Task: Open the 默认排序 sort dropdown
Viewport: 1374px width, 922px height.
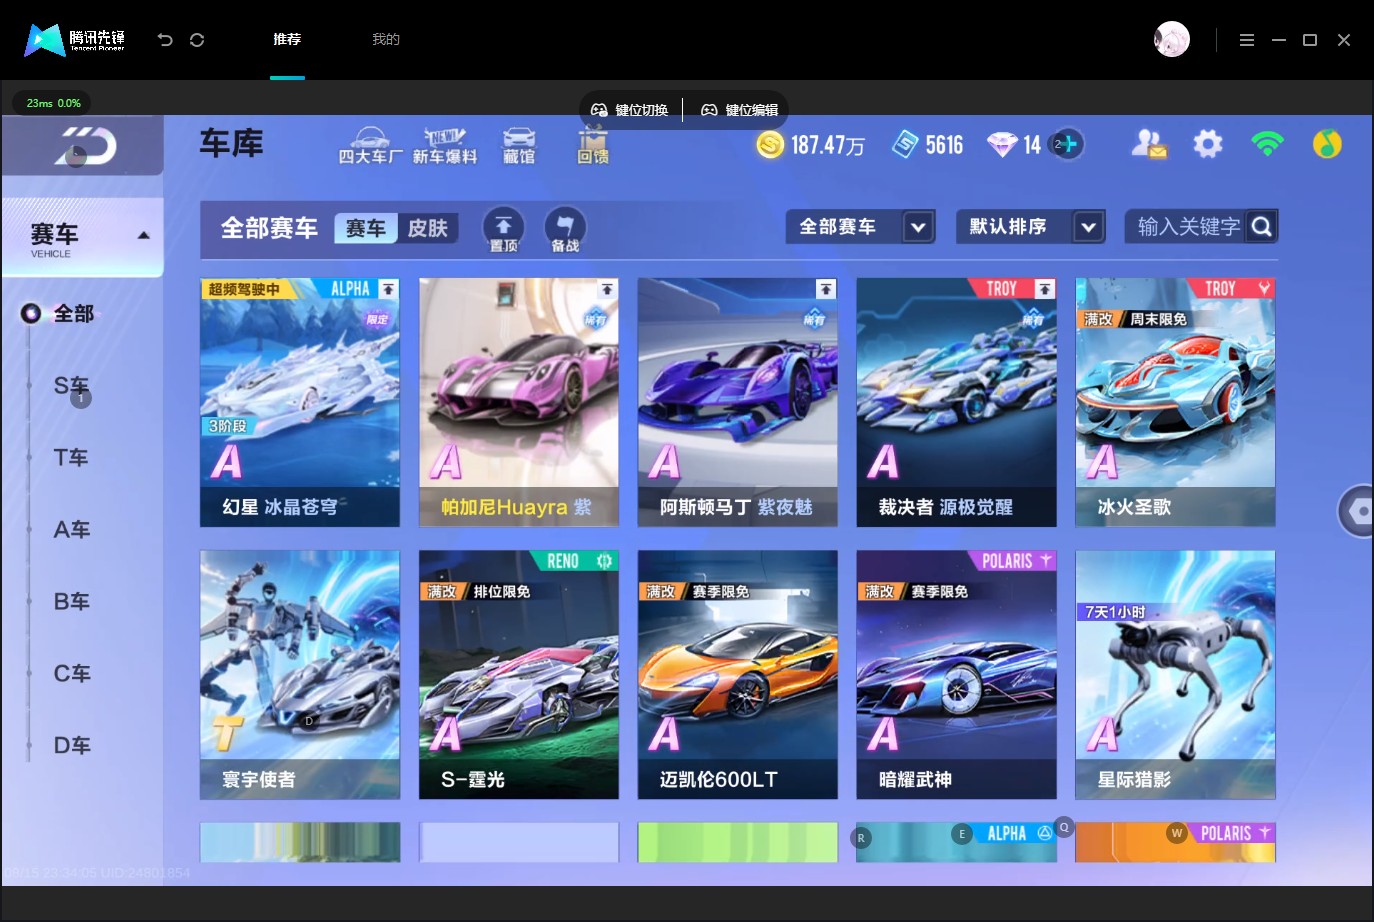Action: [1031, 227]
